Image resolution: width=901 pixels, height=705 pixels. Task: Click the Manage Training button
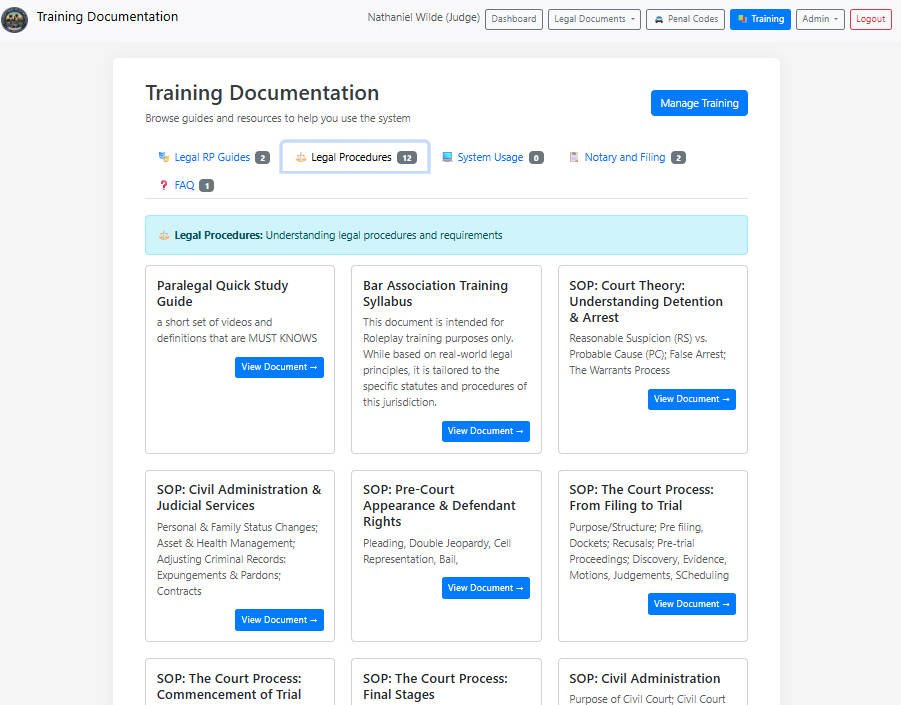(x=699, y=102)
